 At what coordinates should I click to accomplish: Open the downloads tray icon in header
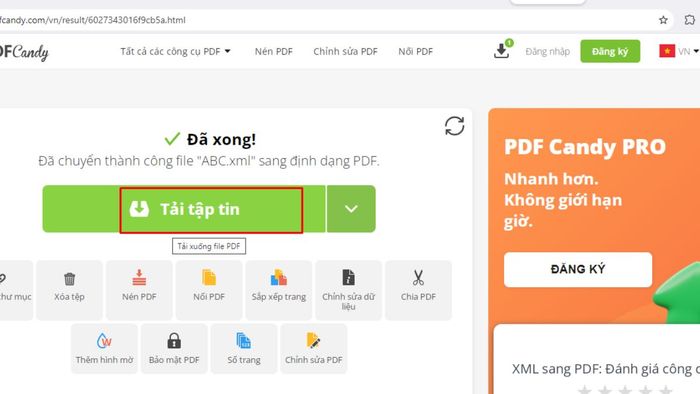tap(503, 50)
